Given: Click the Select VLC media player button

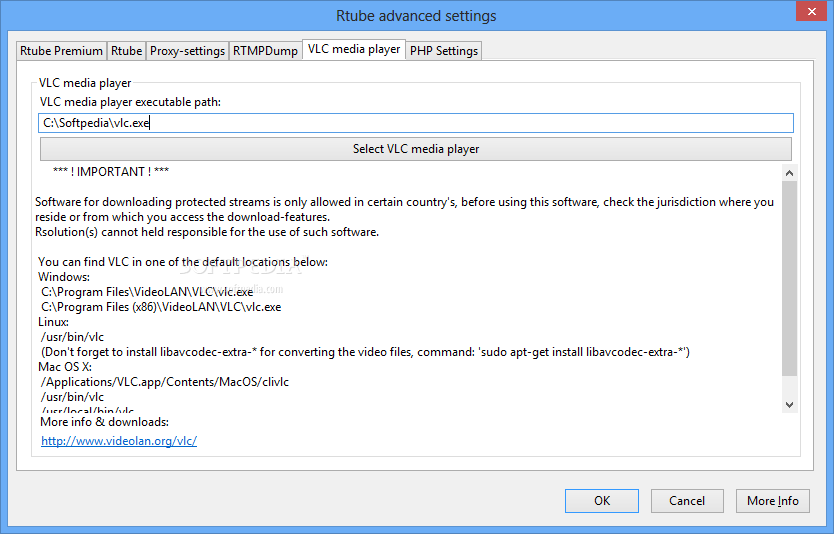Looking at the screenshot, I should pos(416,149).
